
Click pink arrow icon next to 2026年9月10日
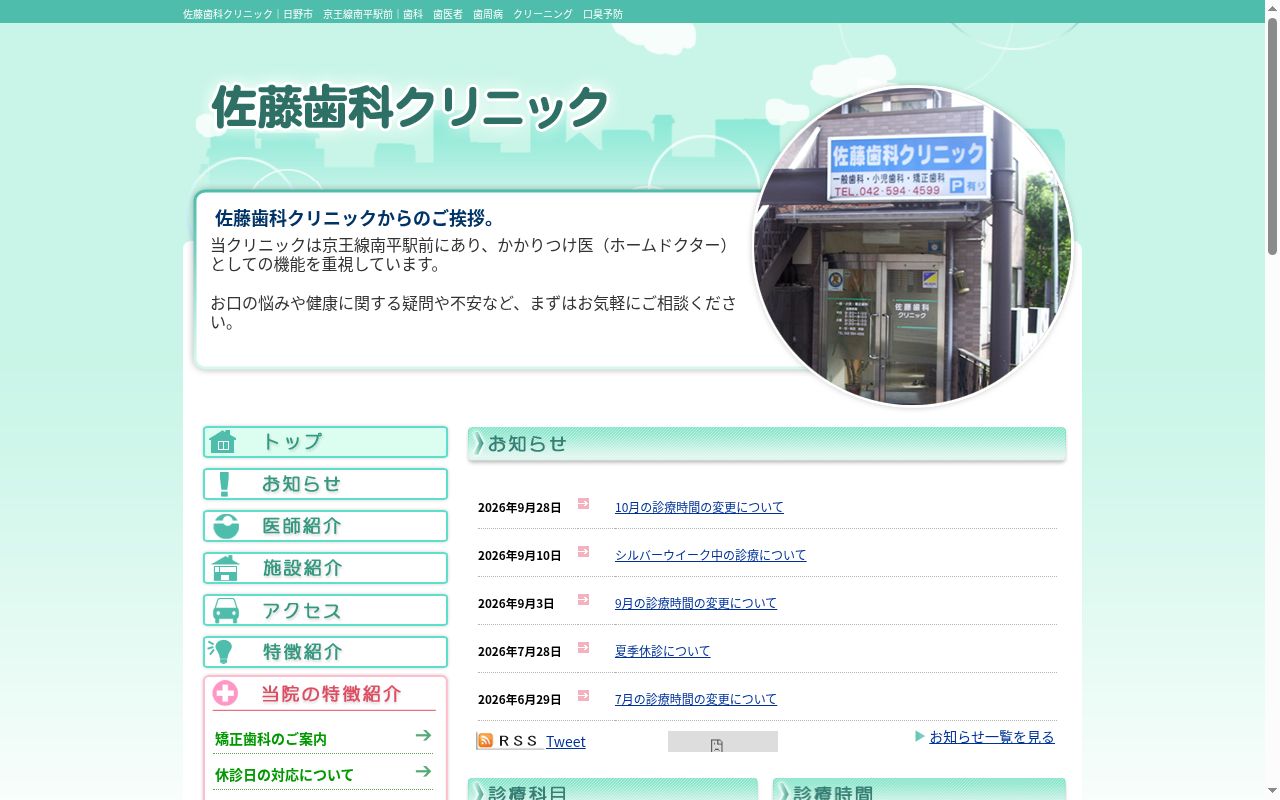583,551
